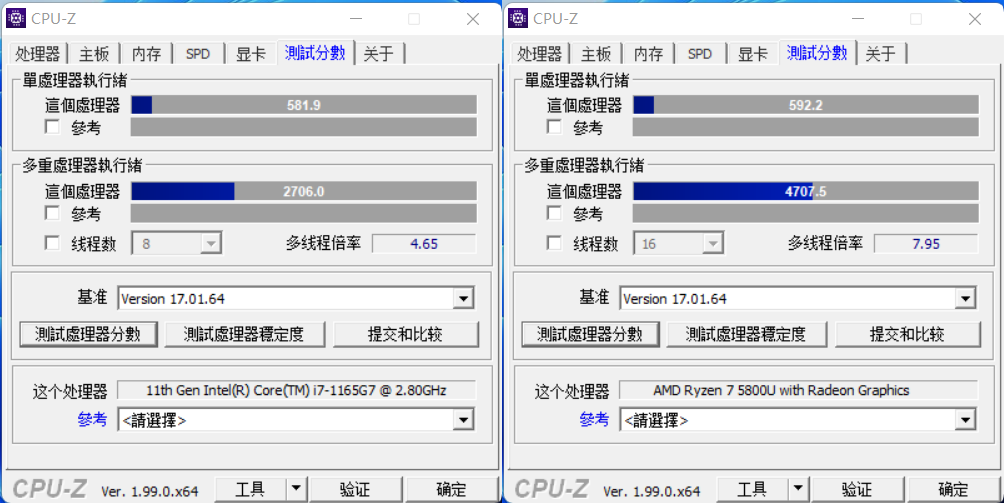Image resolution: width=1004 pixels, height=503 pixels.
Task: Click multi-thread ratio field showing 4.65
Action: pyautogui.click(x=424, y=244)
